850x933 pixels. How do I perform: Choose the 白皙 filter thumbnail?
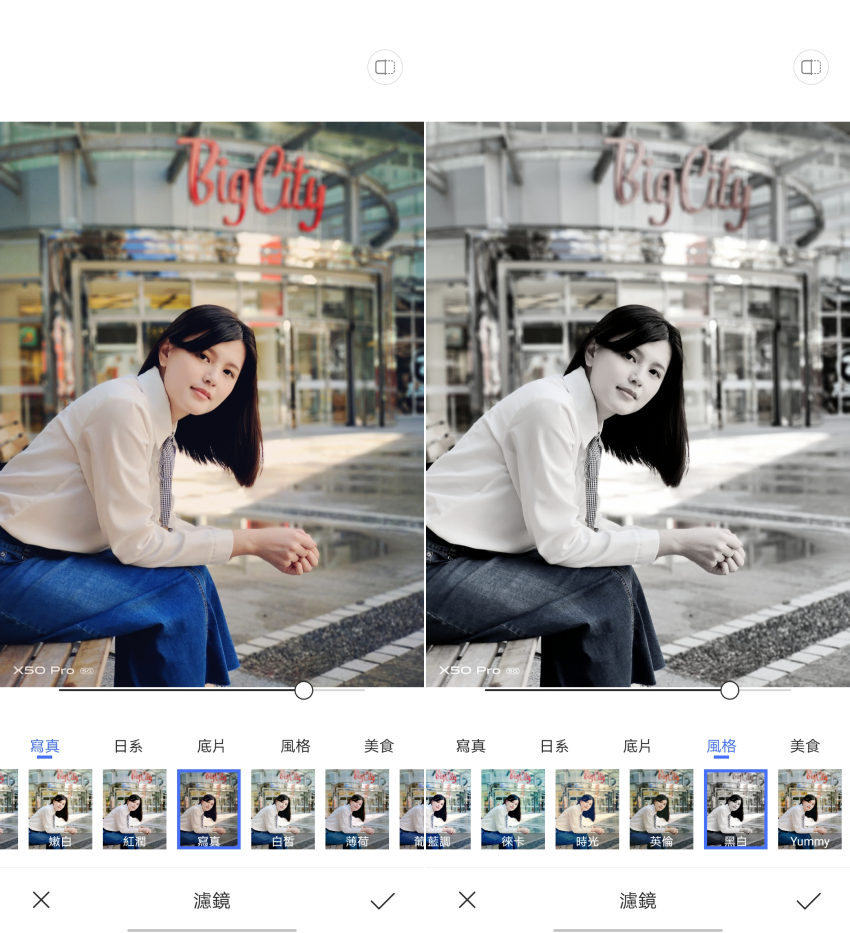pos(285,808)
